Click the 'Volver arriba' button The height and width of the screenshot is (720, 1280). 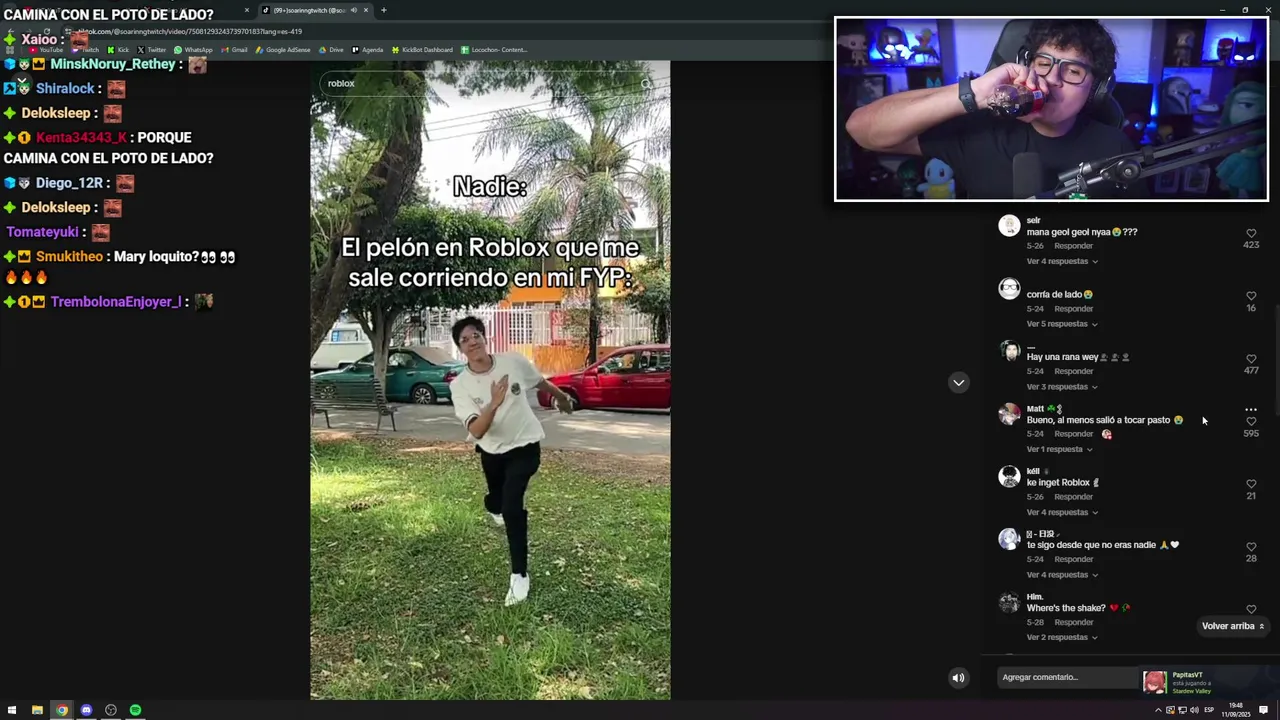point(1233,626)
